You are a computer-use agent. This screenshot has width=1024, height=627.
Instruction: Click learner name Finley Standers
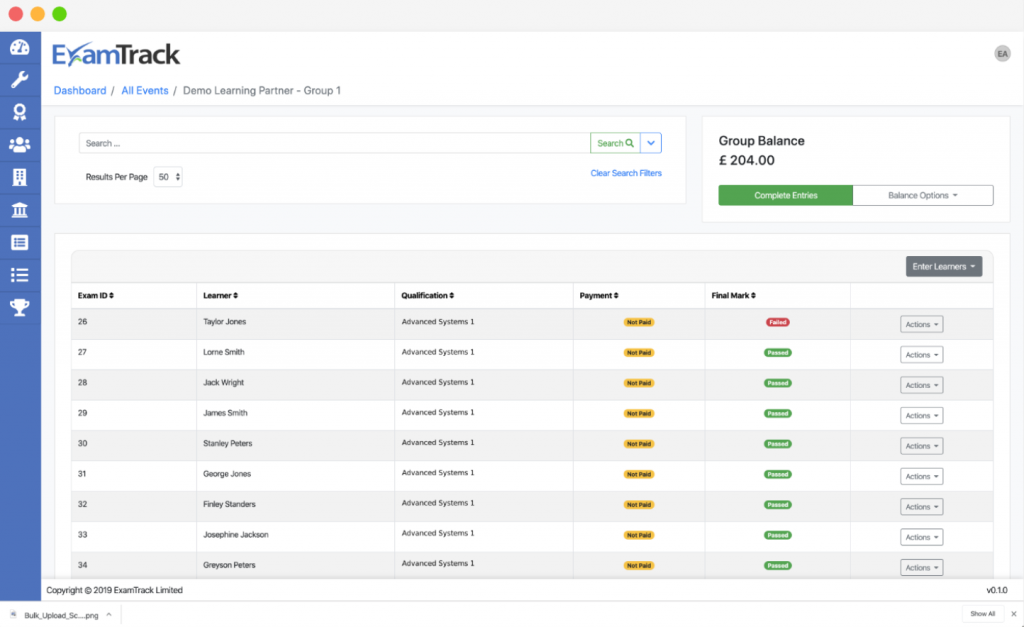(229, 504)
